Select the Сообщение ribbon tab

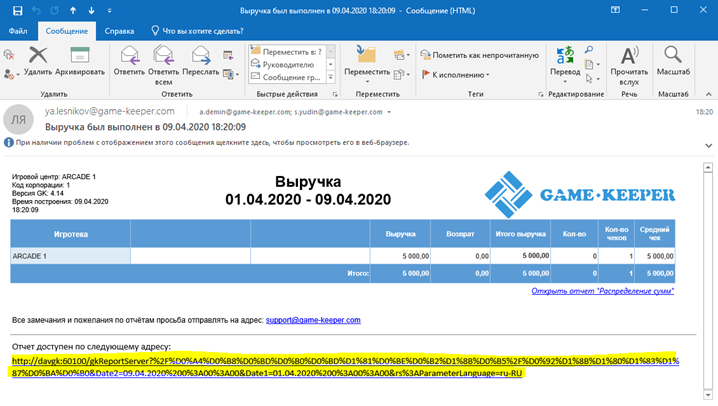67,31
